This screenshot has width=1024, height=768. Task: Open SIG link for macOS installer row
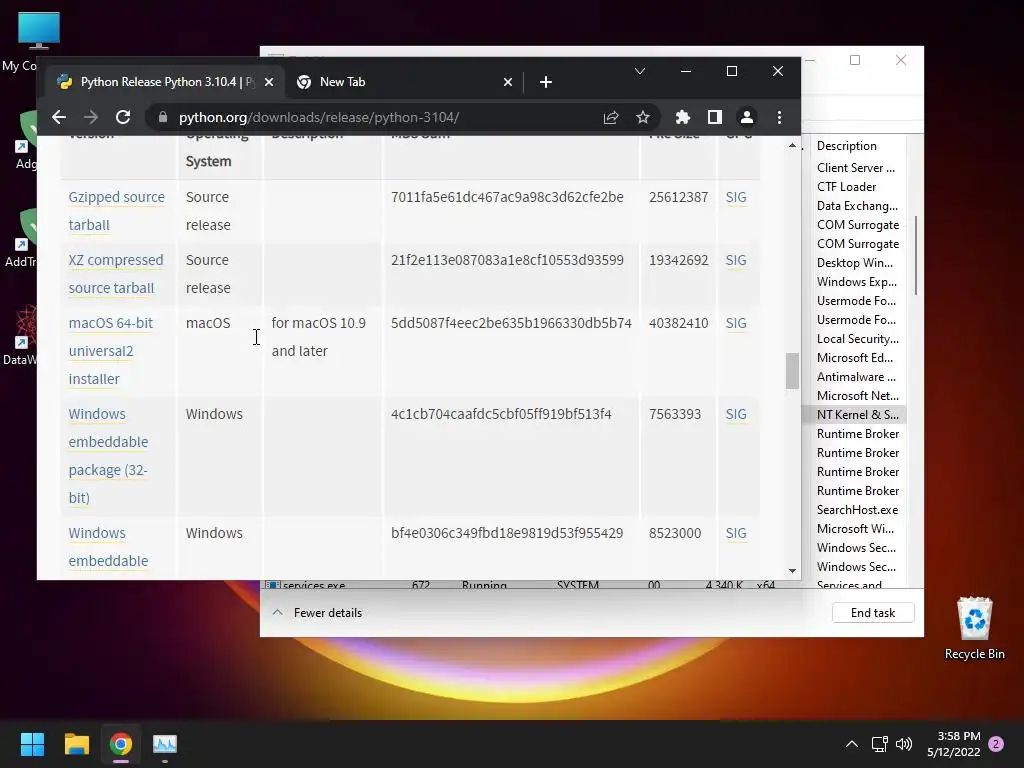pos(736,323)
